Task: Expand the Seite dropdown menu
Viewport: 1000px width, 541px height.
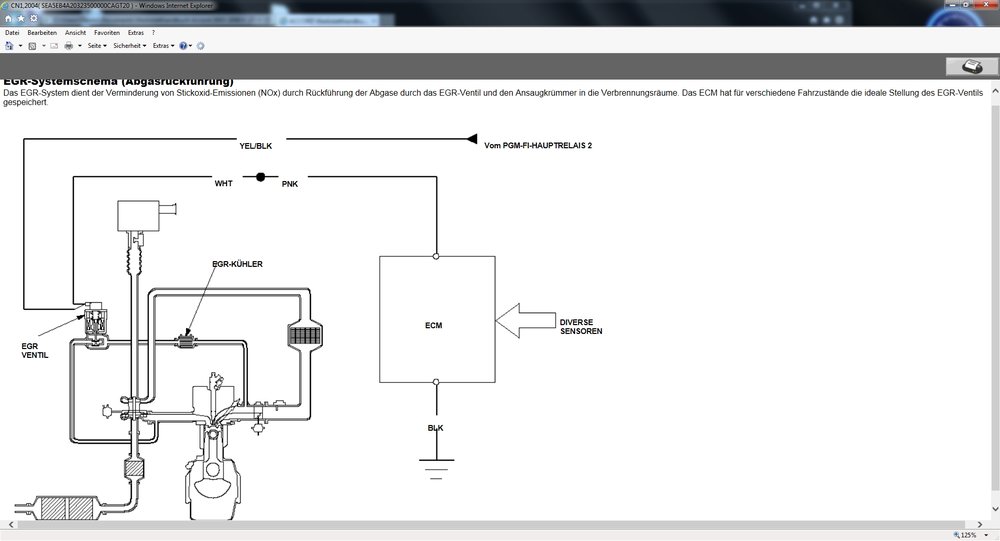Action: coord(97,46)
